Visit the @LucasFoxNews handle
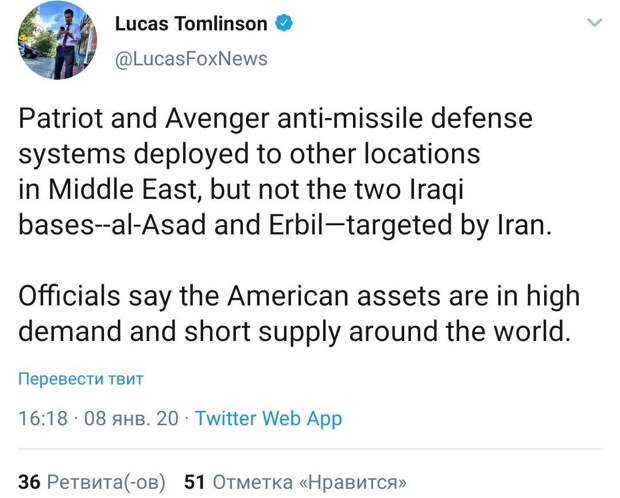 click(x=191, y=59)
